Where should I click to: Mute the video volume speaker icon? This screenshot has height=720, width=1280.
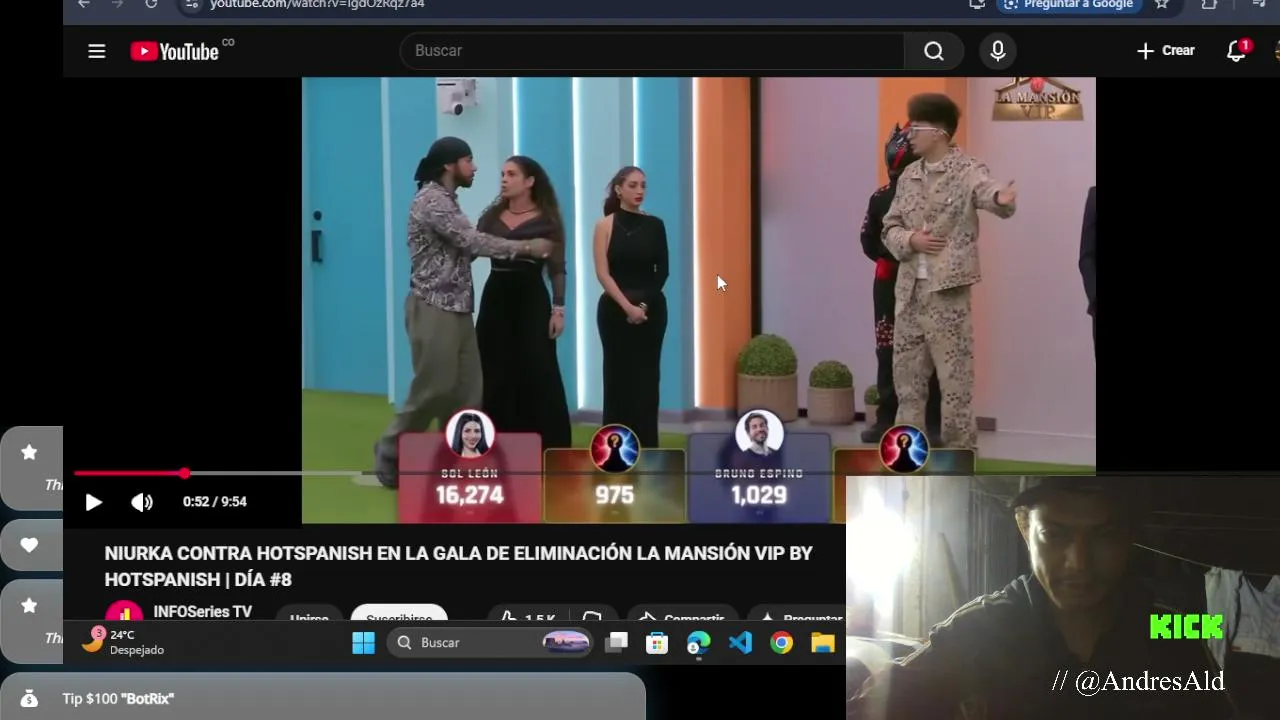click(142, 502)
